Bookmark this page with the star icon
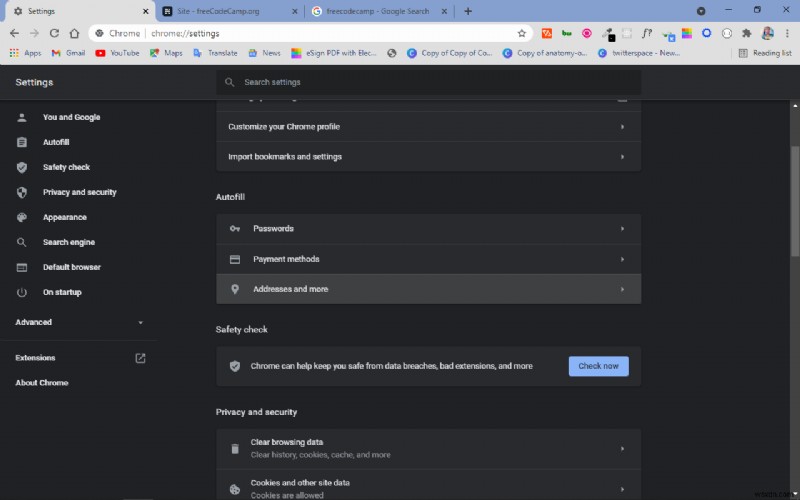 (521, 33)
